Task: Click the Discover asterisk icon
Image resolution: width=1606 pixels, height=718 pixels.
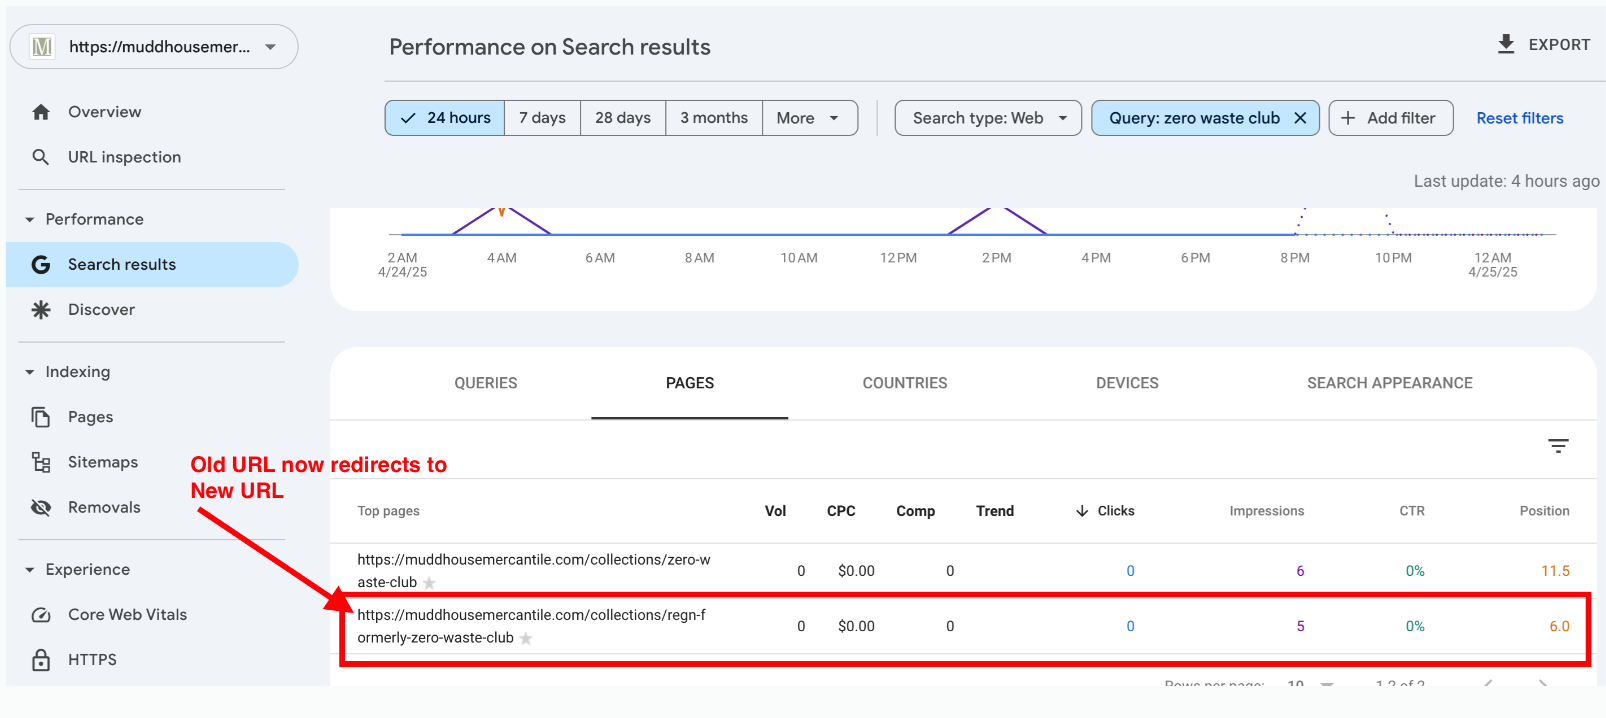Action: pos(41,310)
